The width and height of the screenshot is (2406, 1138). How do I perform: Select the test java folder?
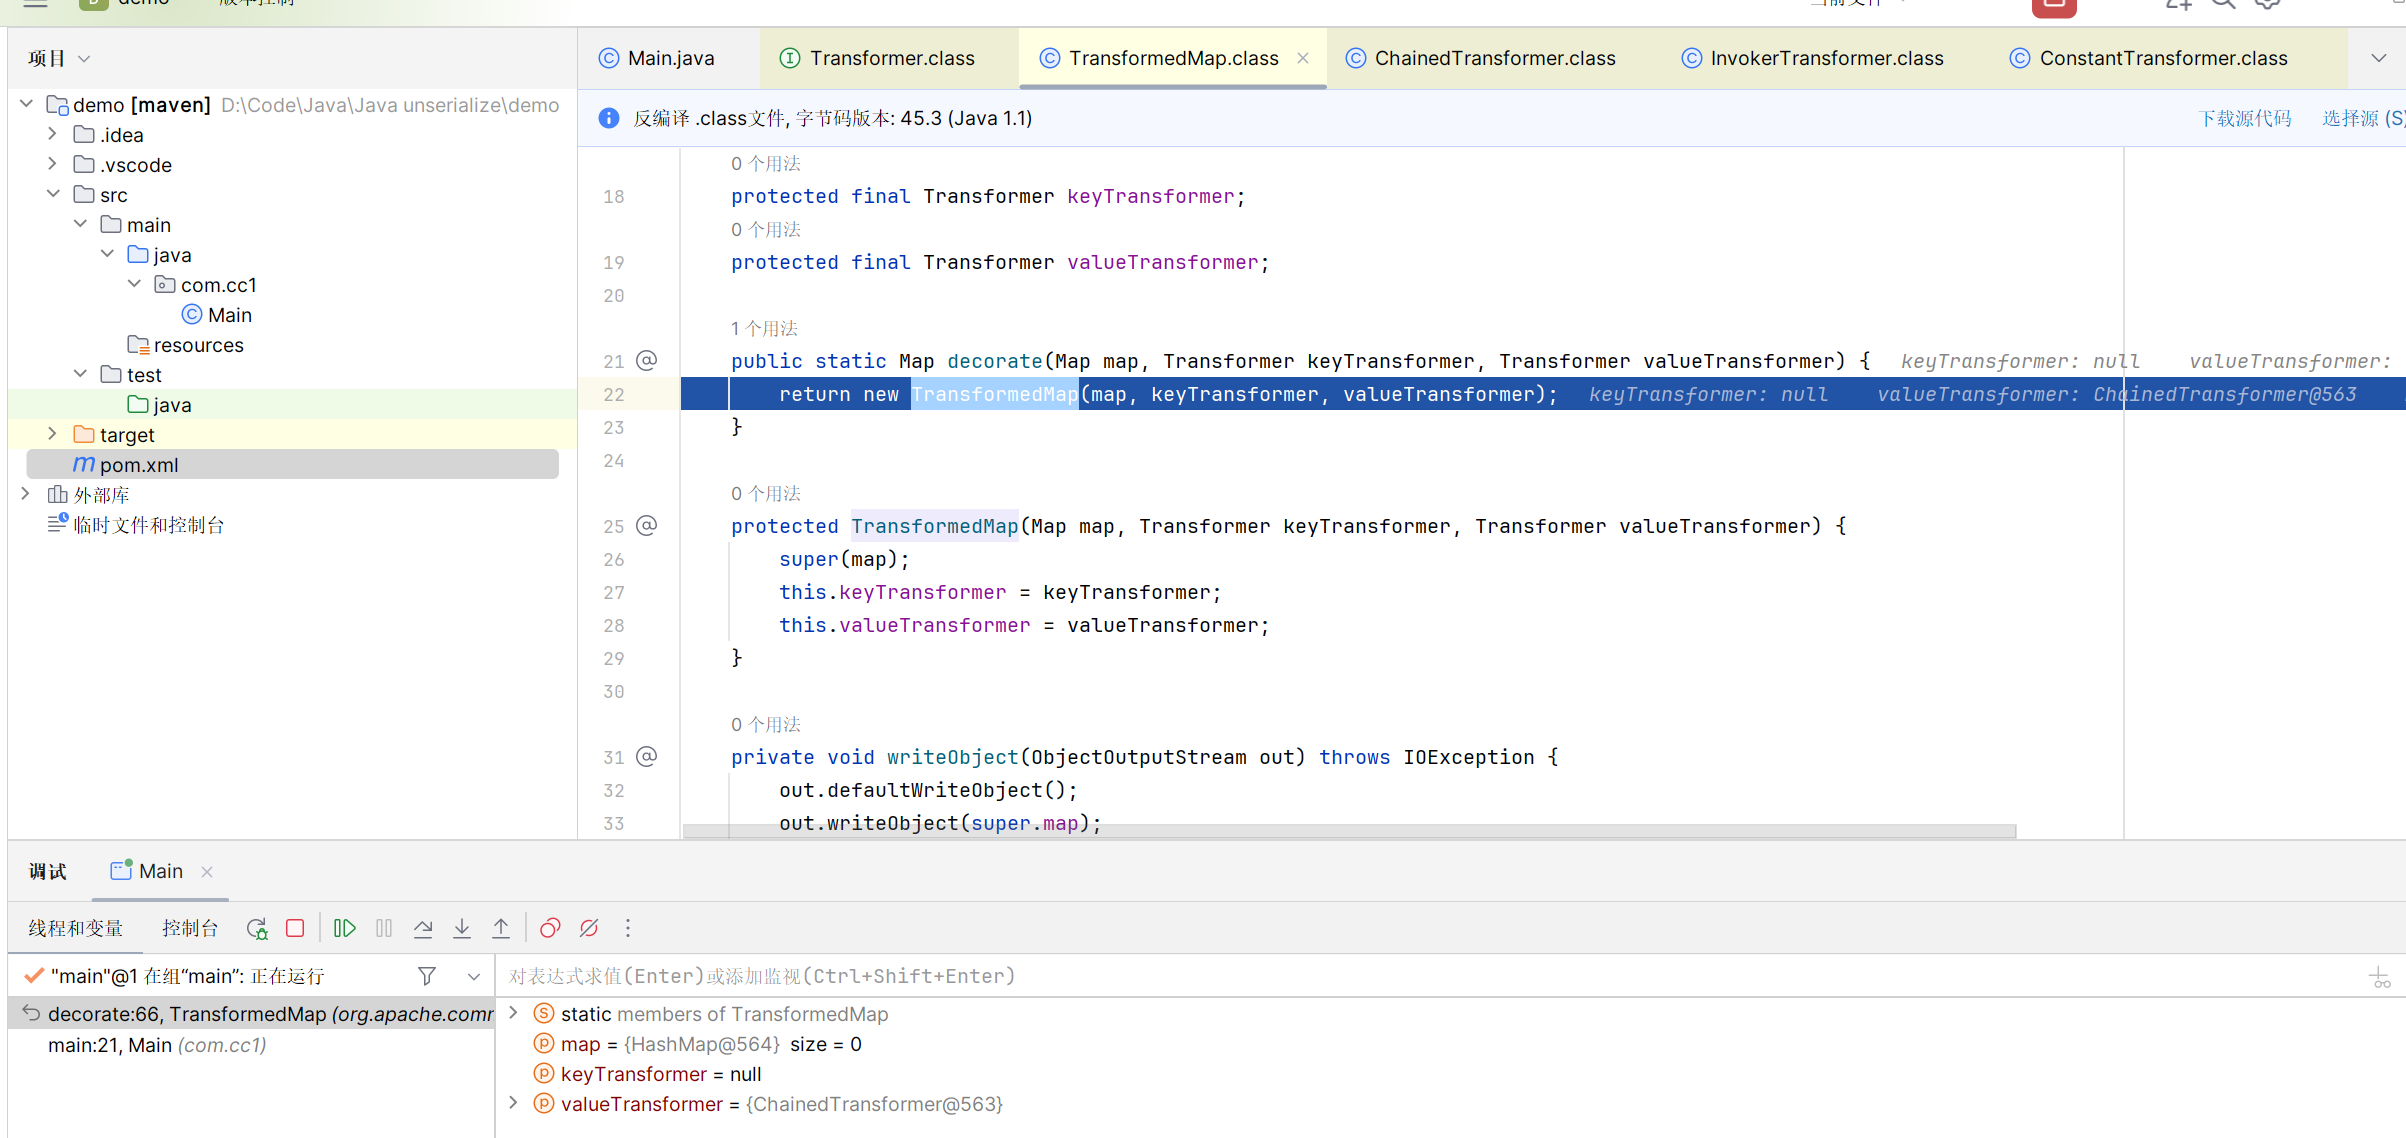coord(160,404)
